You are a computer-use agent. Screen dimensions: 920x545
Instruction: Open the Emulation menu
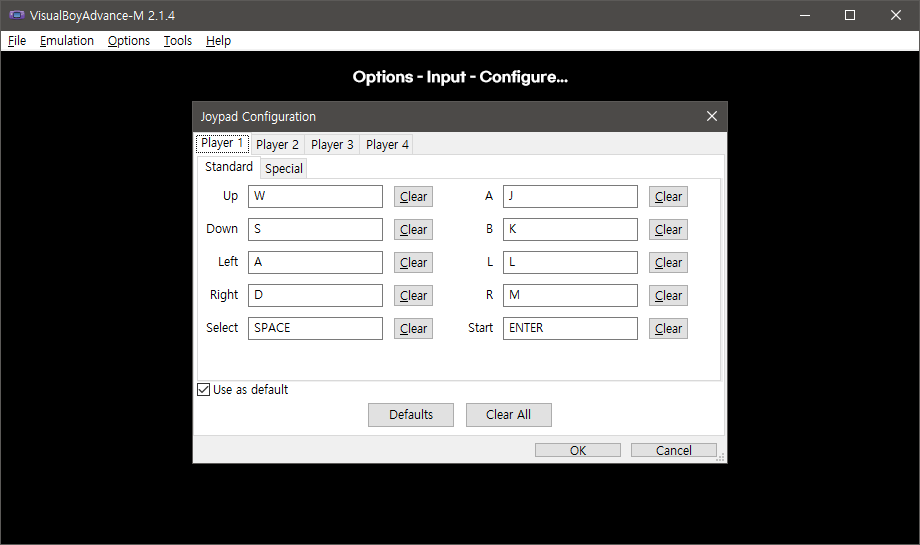pos(67,40)
